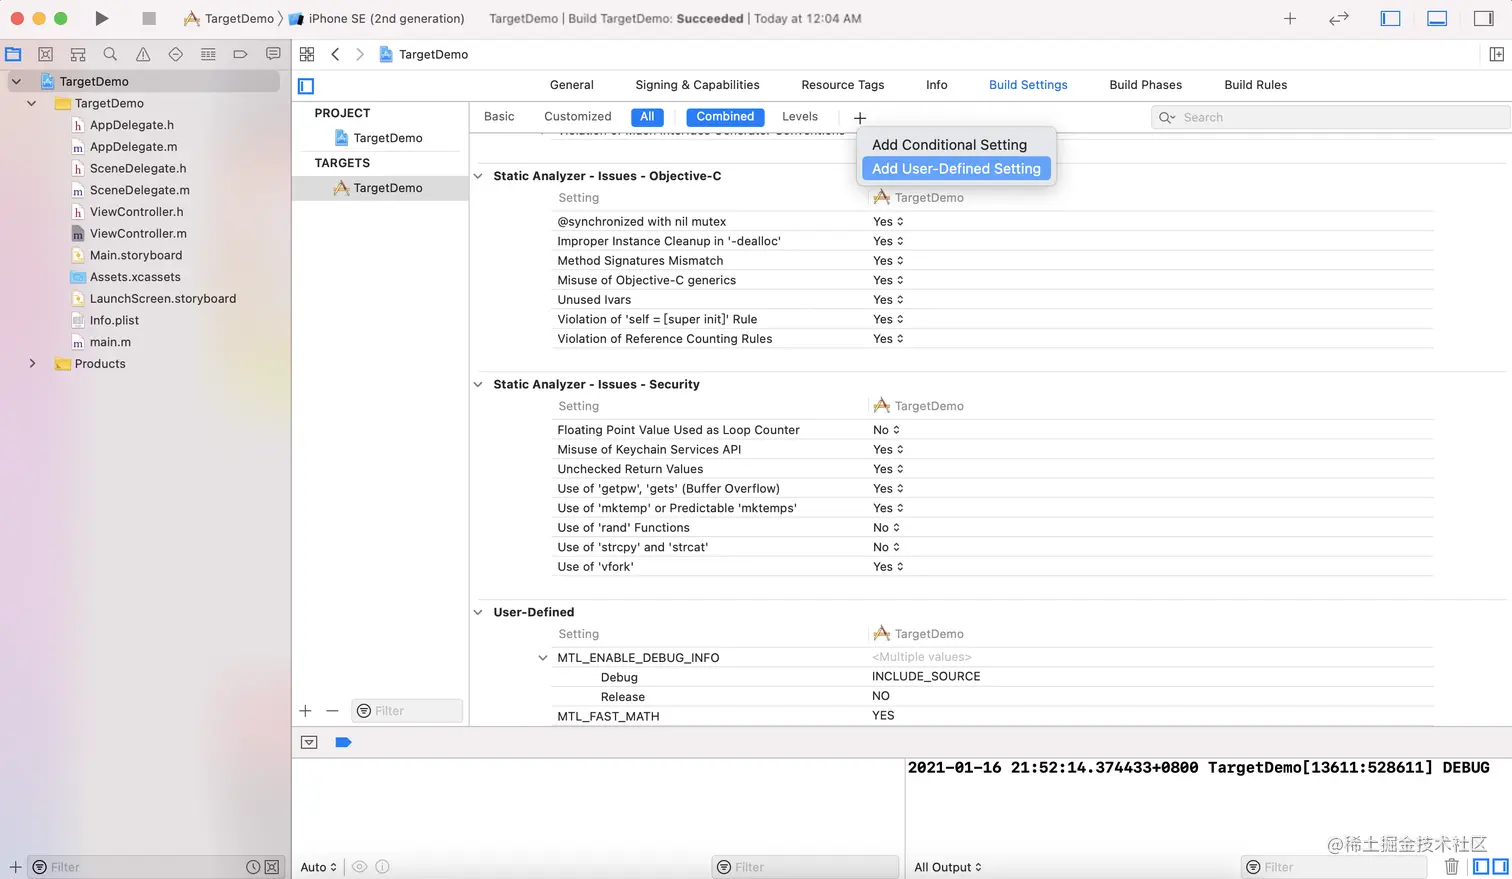Switch to the Build Phases tab
The height and width of the screenshot is (879, 1512).
click(x=1145, y=85)
